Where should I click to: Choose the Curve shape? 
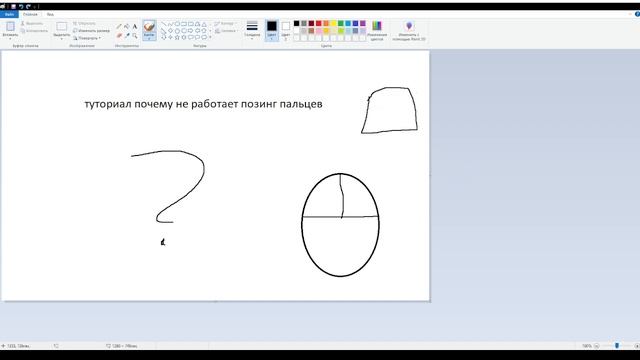171,24
